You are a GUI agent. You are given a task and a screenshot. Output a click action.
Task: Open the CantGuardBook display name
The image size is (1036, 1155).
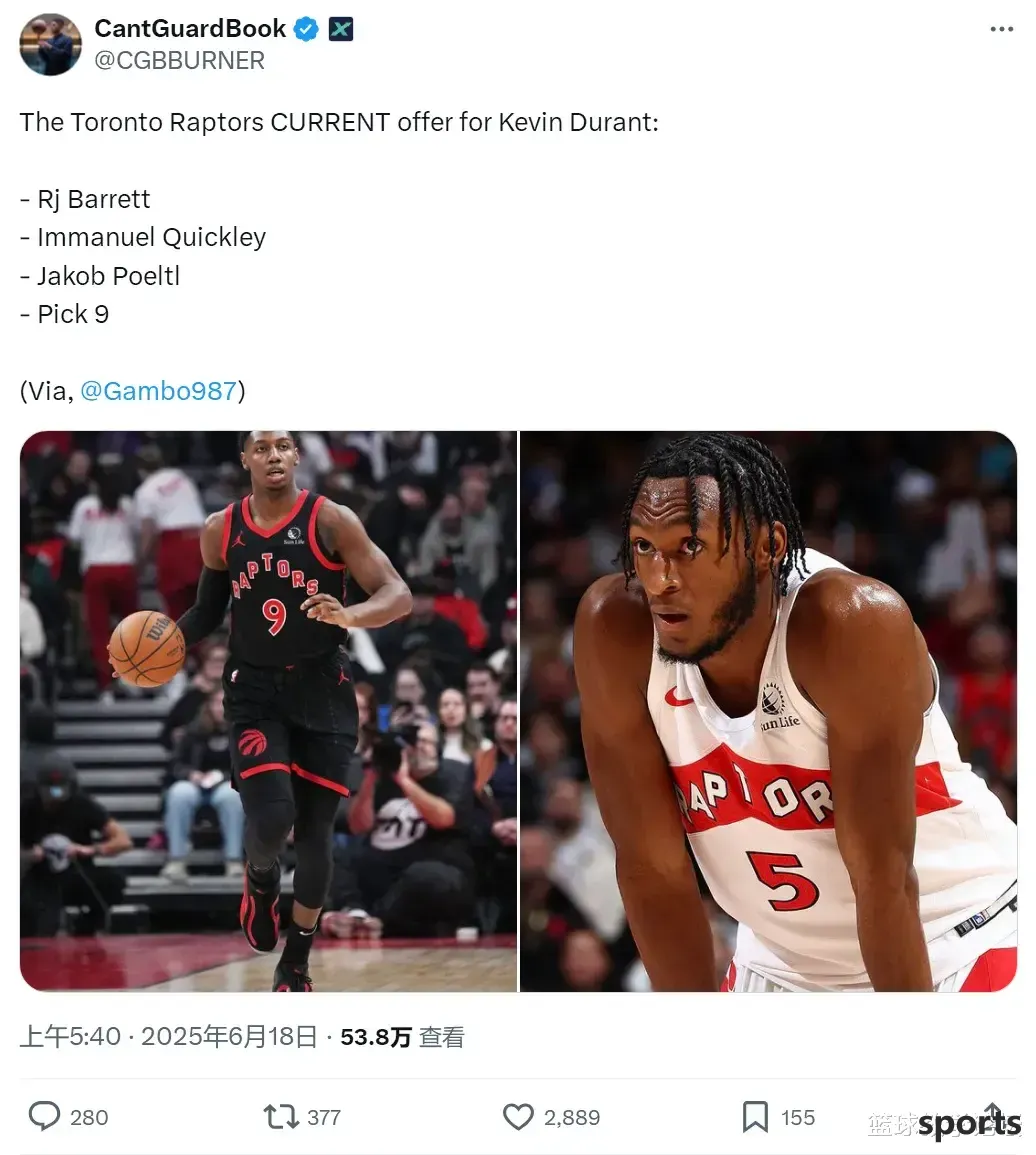(190, 29)
